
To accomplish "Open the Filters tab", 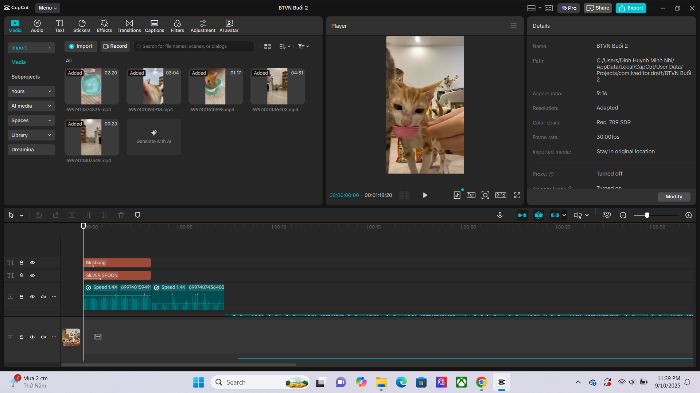I will pos(177,26).
